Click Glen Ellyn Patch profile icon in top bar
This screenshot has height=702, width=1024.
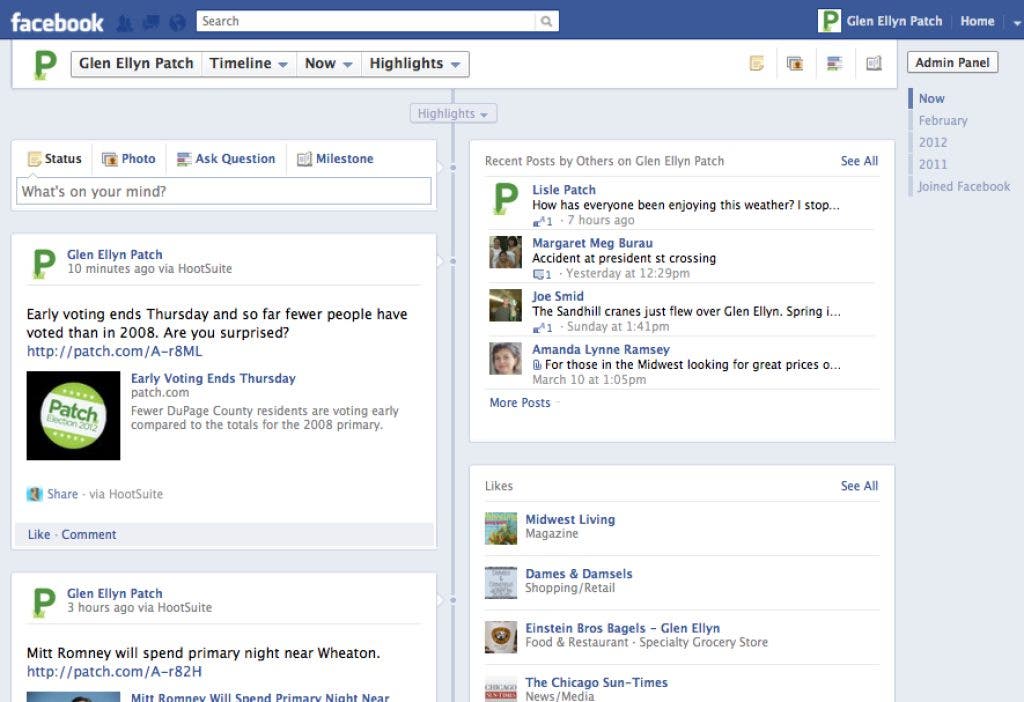pyautogui.click(x=829, y=21)
